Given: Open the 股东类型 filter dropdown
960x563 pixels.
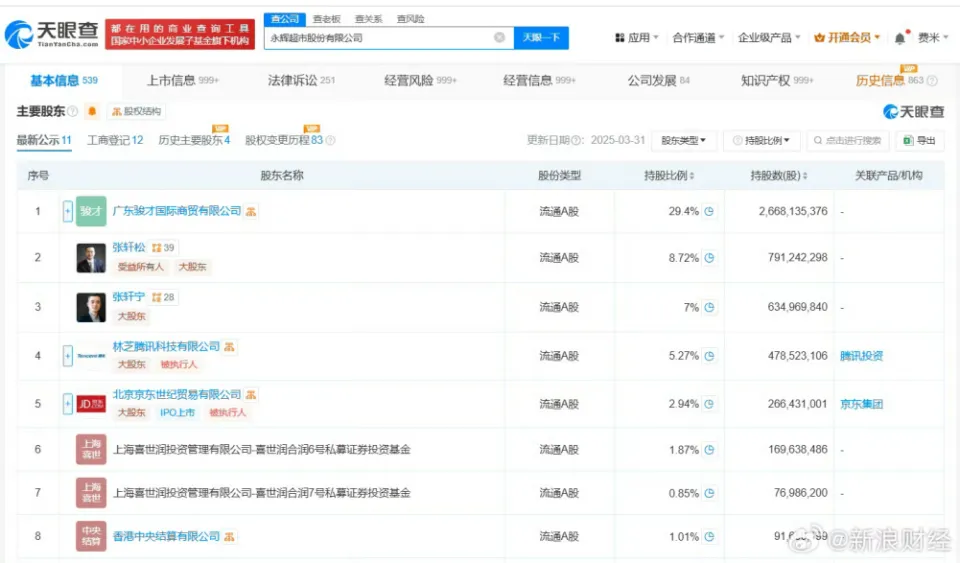Looking at the screenshot, I should click(683, 140).
